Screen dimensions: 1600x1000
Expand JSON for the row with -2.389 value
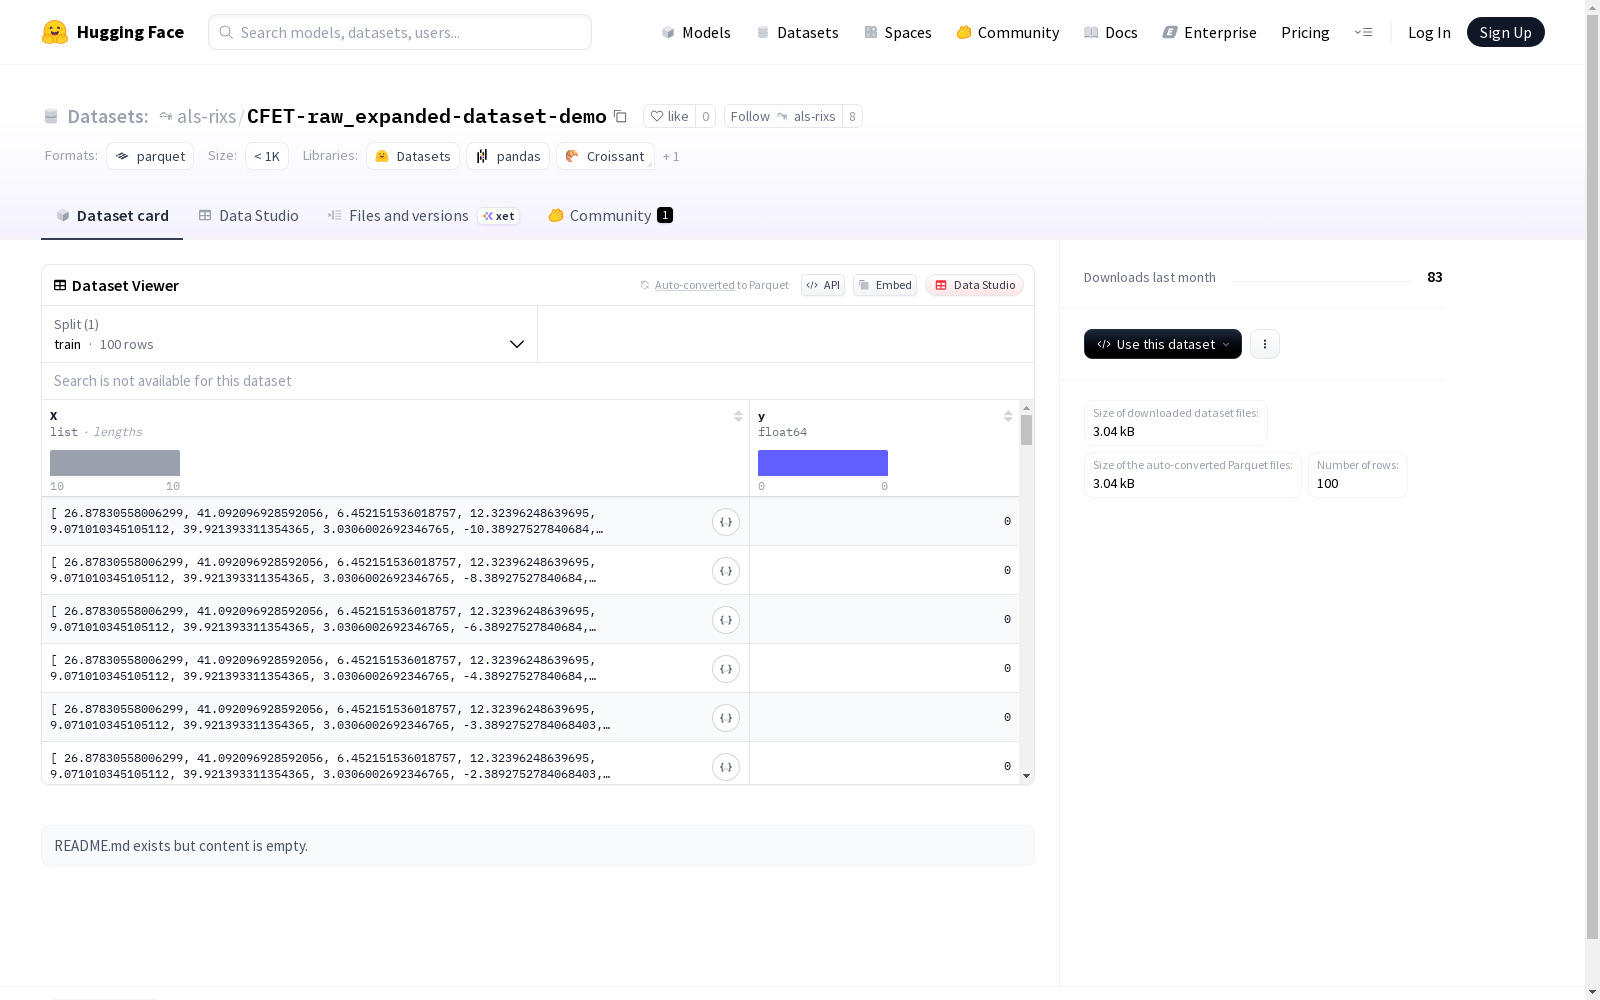[726, 767]
